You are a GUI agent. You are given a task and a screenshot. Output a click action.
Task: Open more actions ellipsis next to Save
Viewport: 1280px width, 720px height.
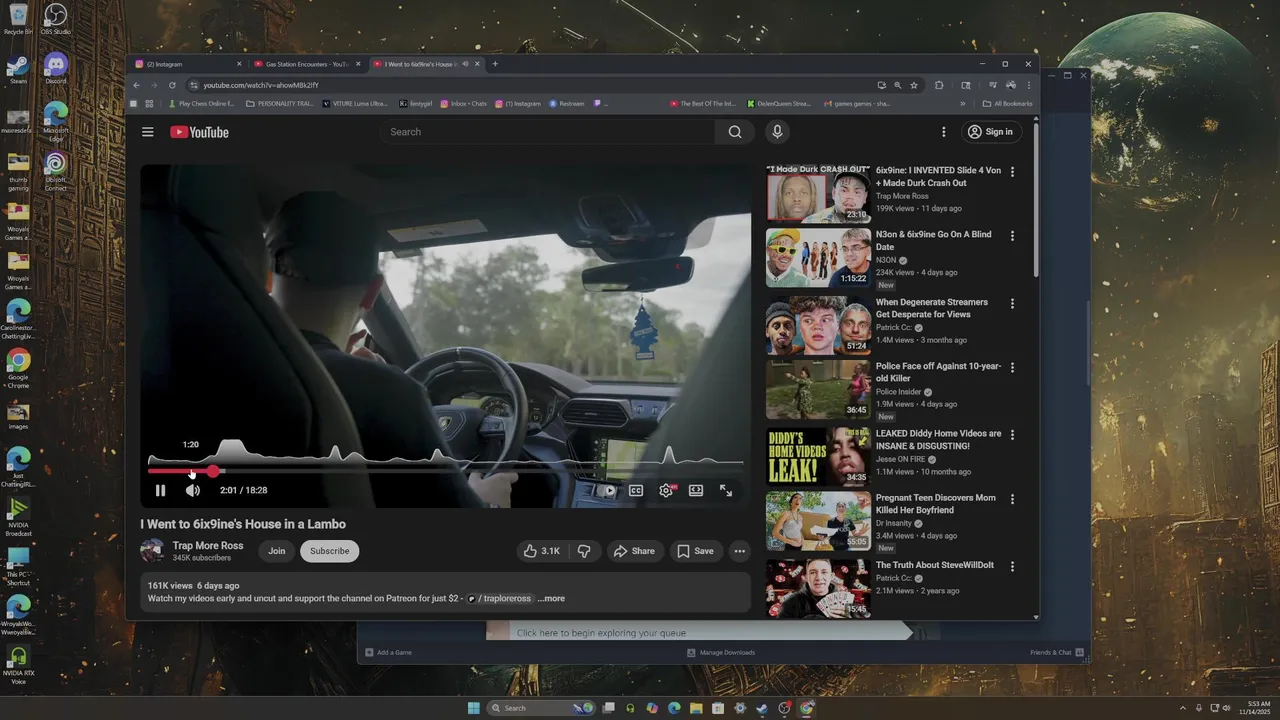tap(739, 551)
